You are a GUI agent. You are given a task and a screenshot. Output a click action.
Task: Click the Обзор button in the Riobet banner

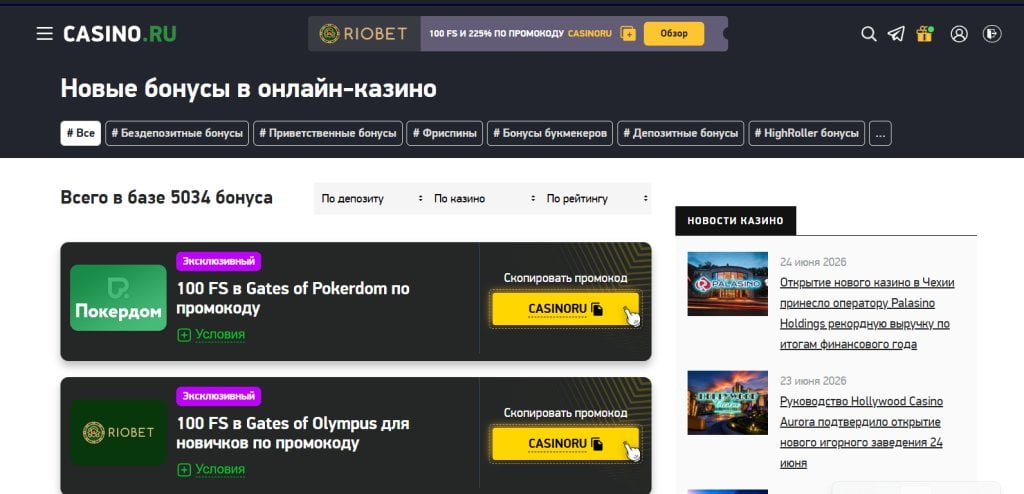click(x=674, y=34)
